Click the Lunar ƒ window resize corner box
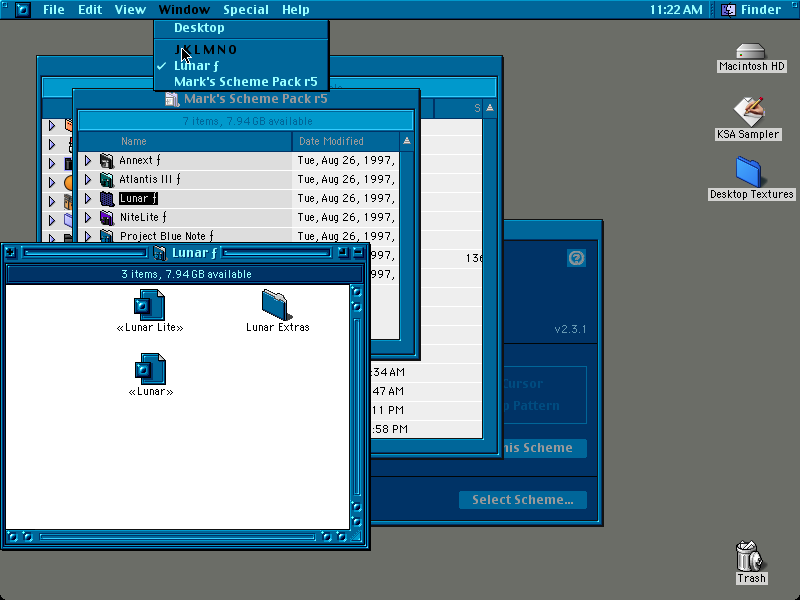This screenshot has height=600, width=800. [357, 537]
